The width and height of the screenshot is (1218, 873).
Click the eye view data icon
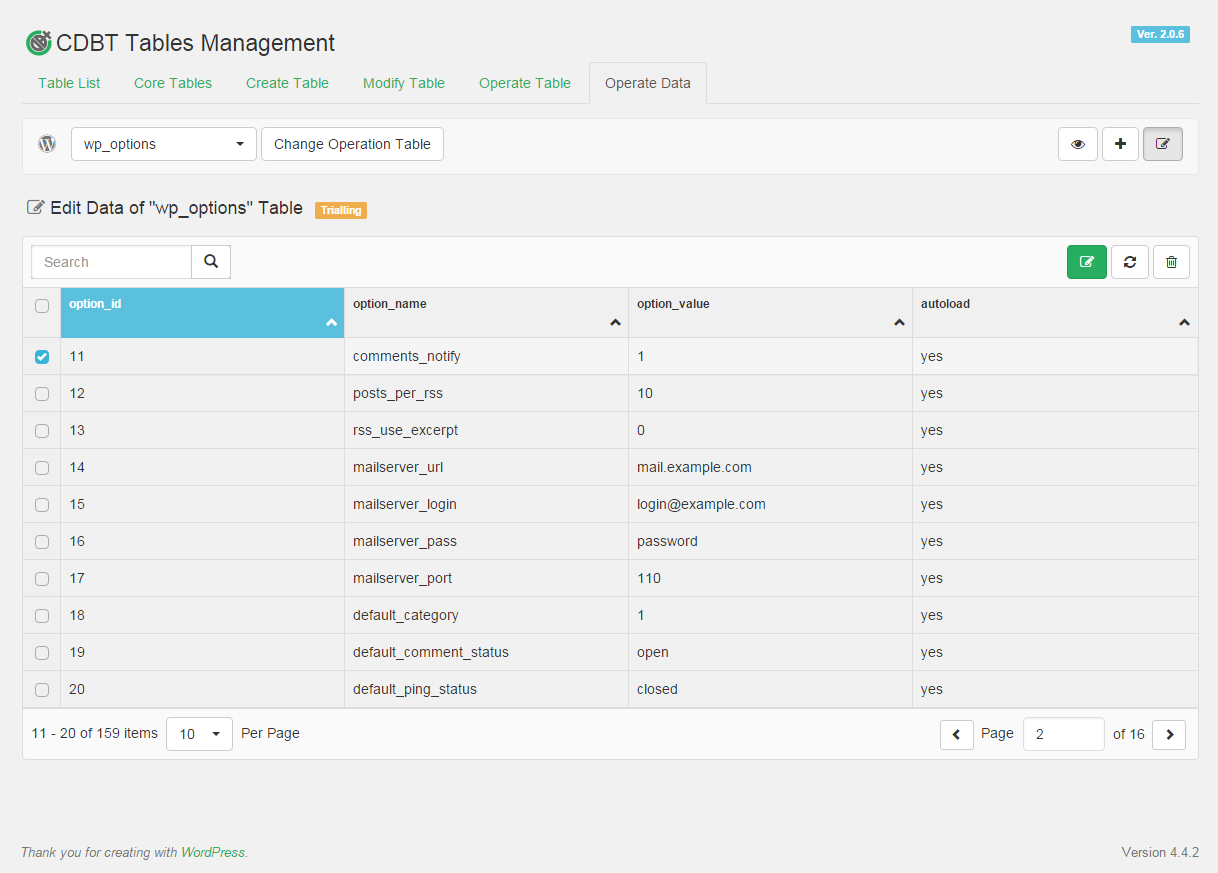coord(1077,144)
